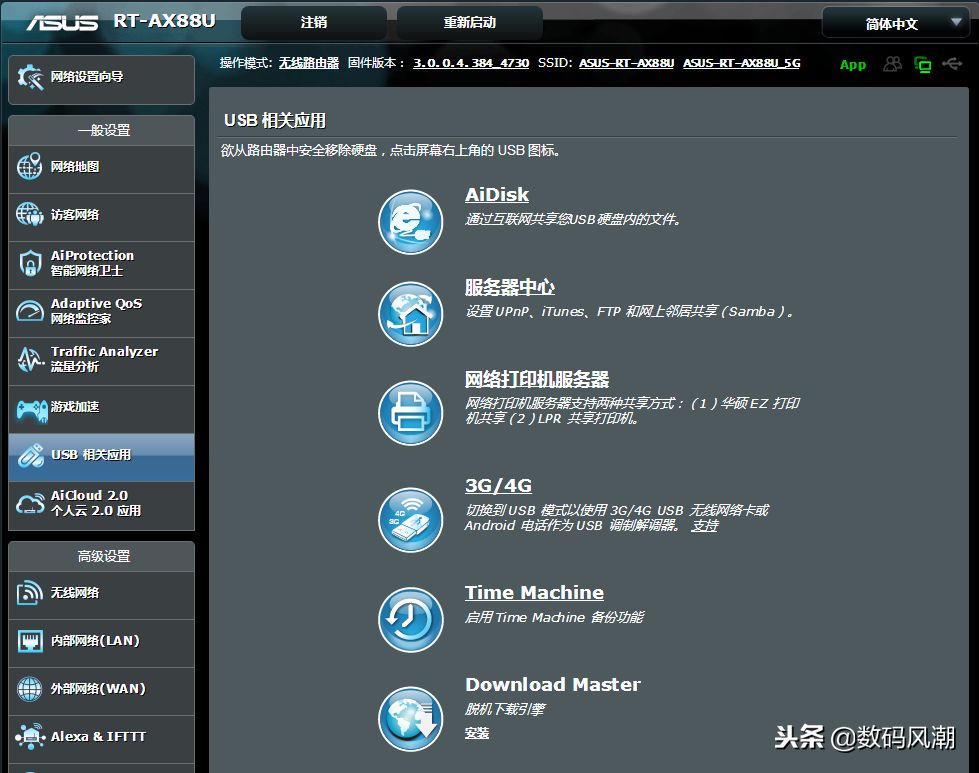979x773 pixels.
Task: Click the 一般设置 section header
Action: coord(102,130)
